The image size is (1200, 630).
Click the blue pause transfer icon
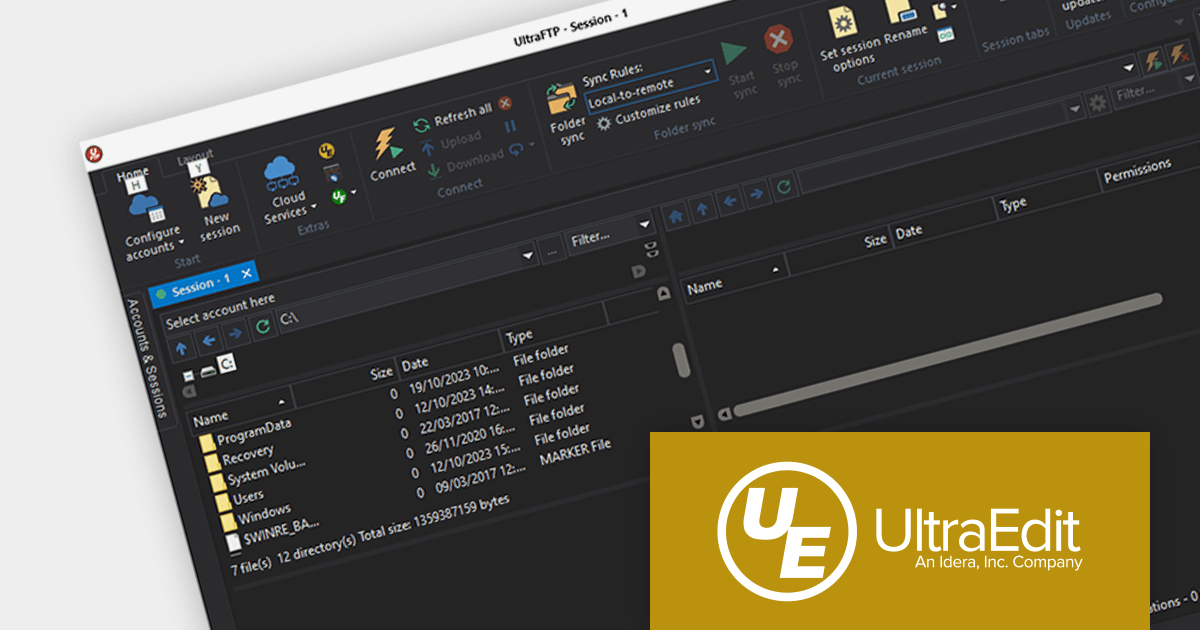tap(510, 126)
